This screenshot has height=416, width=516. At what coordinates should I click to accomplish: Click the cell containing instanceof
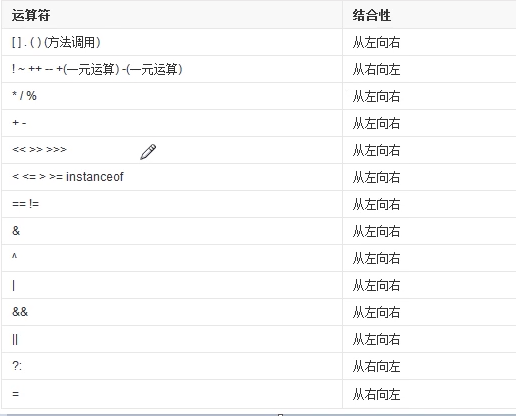(x=172, y=177)
